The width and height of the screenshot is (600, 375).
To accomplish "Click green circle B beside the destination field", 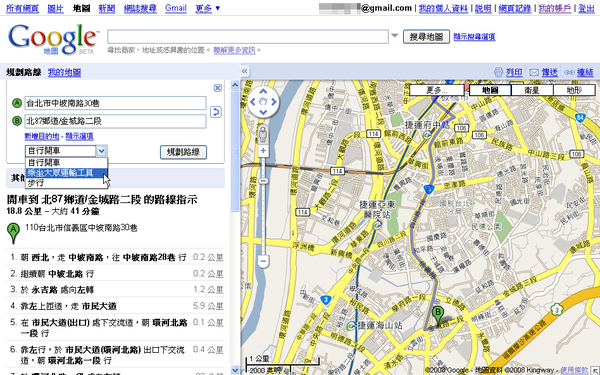I will [16, 121].
